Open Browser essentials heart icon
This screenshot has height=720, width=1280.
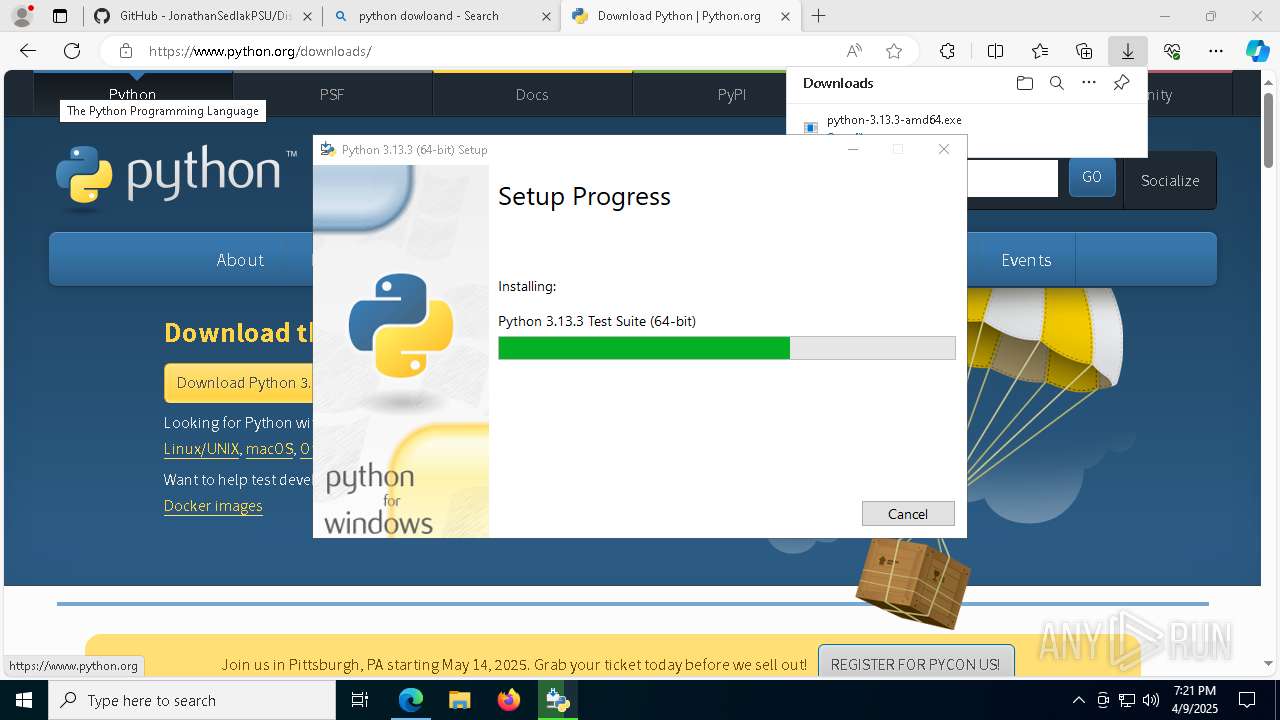pos(1172,51)
